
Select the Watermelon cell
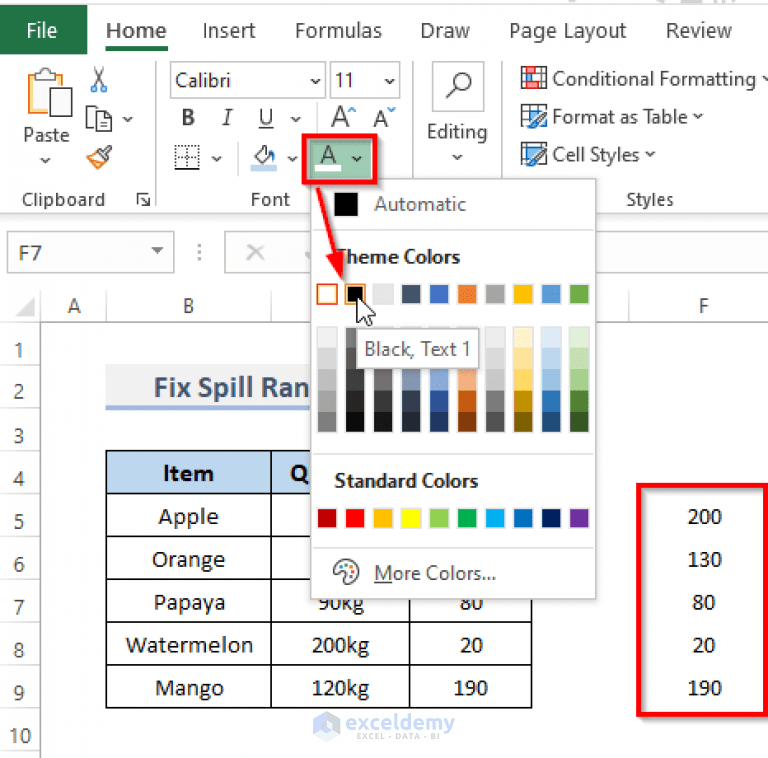pyautogui.click(x=189, y=644)
